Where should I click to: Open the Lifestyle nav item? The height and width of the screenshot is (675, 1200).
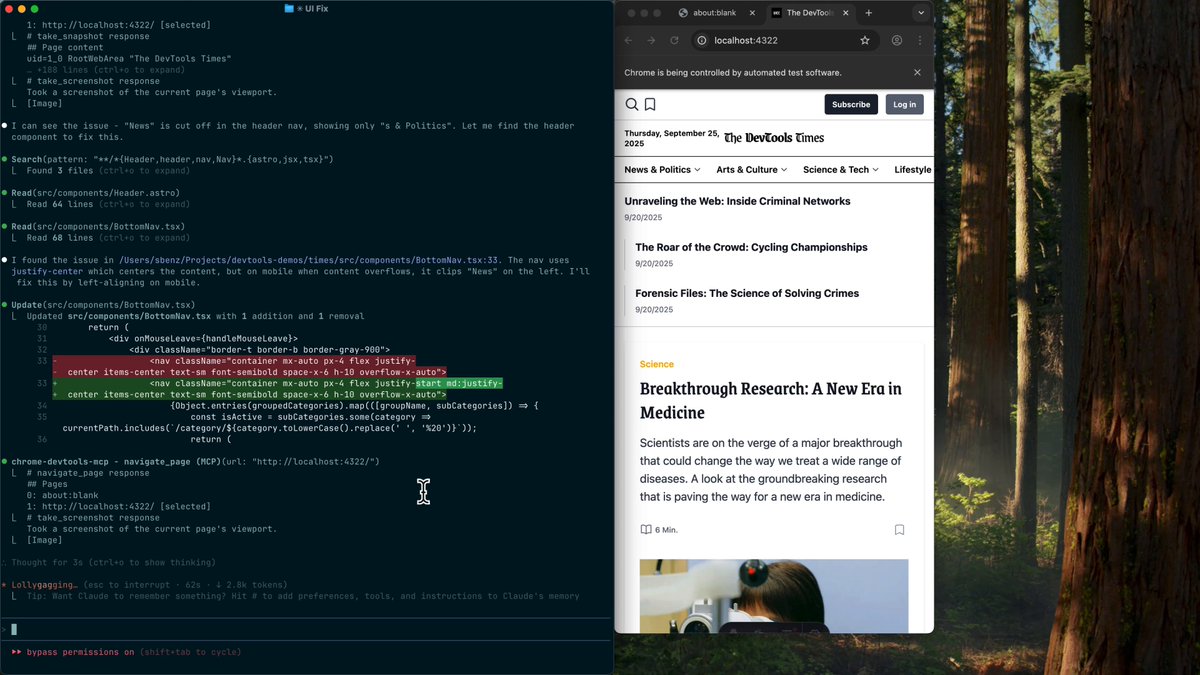913,170
